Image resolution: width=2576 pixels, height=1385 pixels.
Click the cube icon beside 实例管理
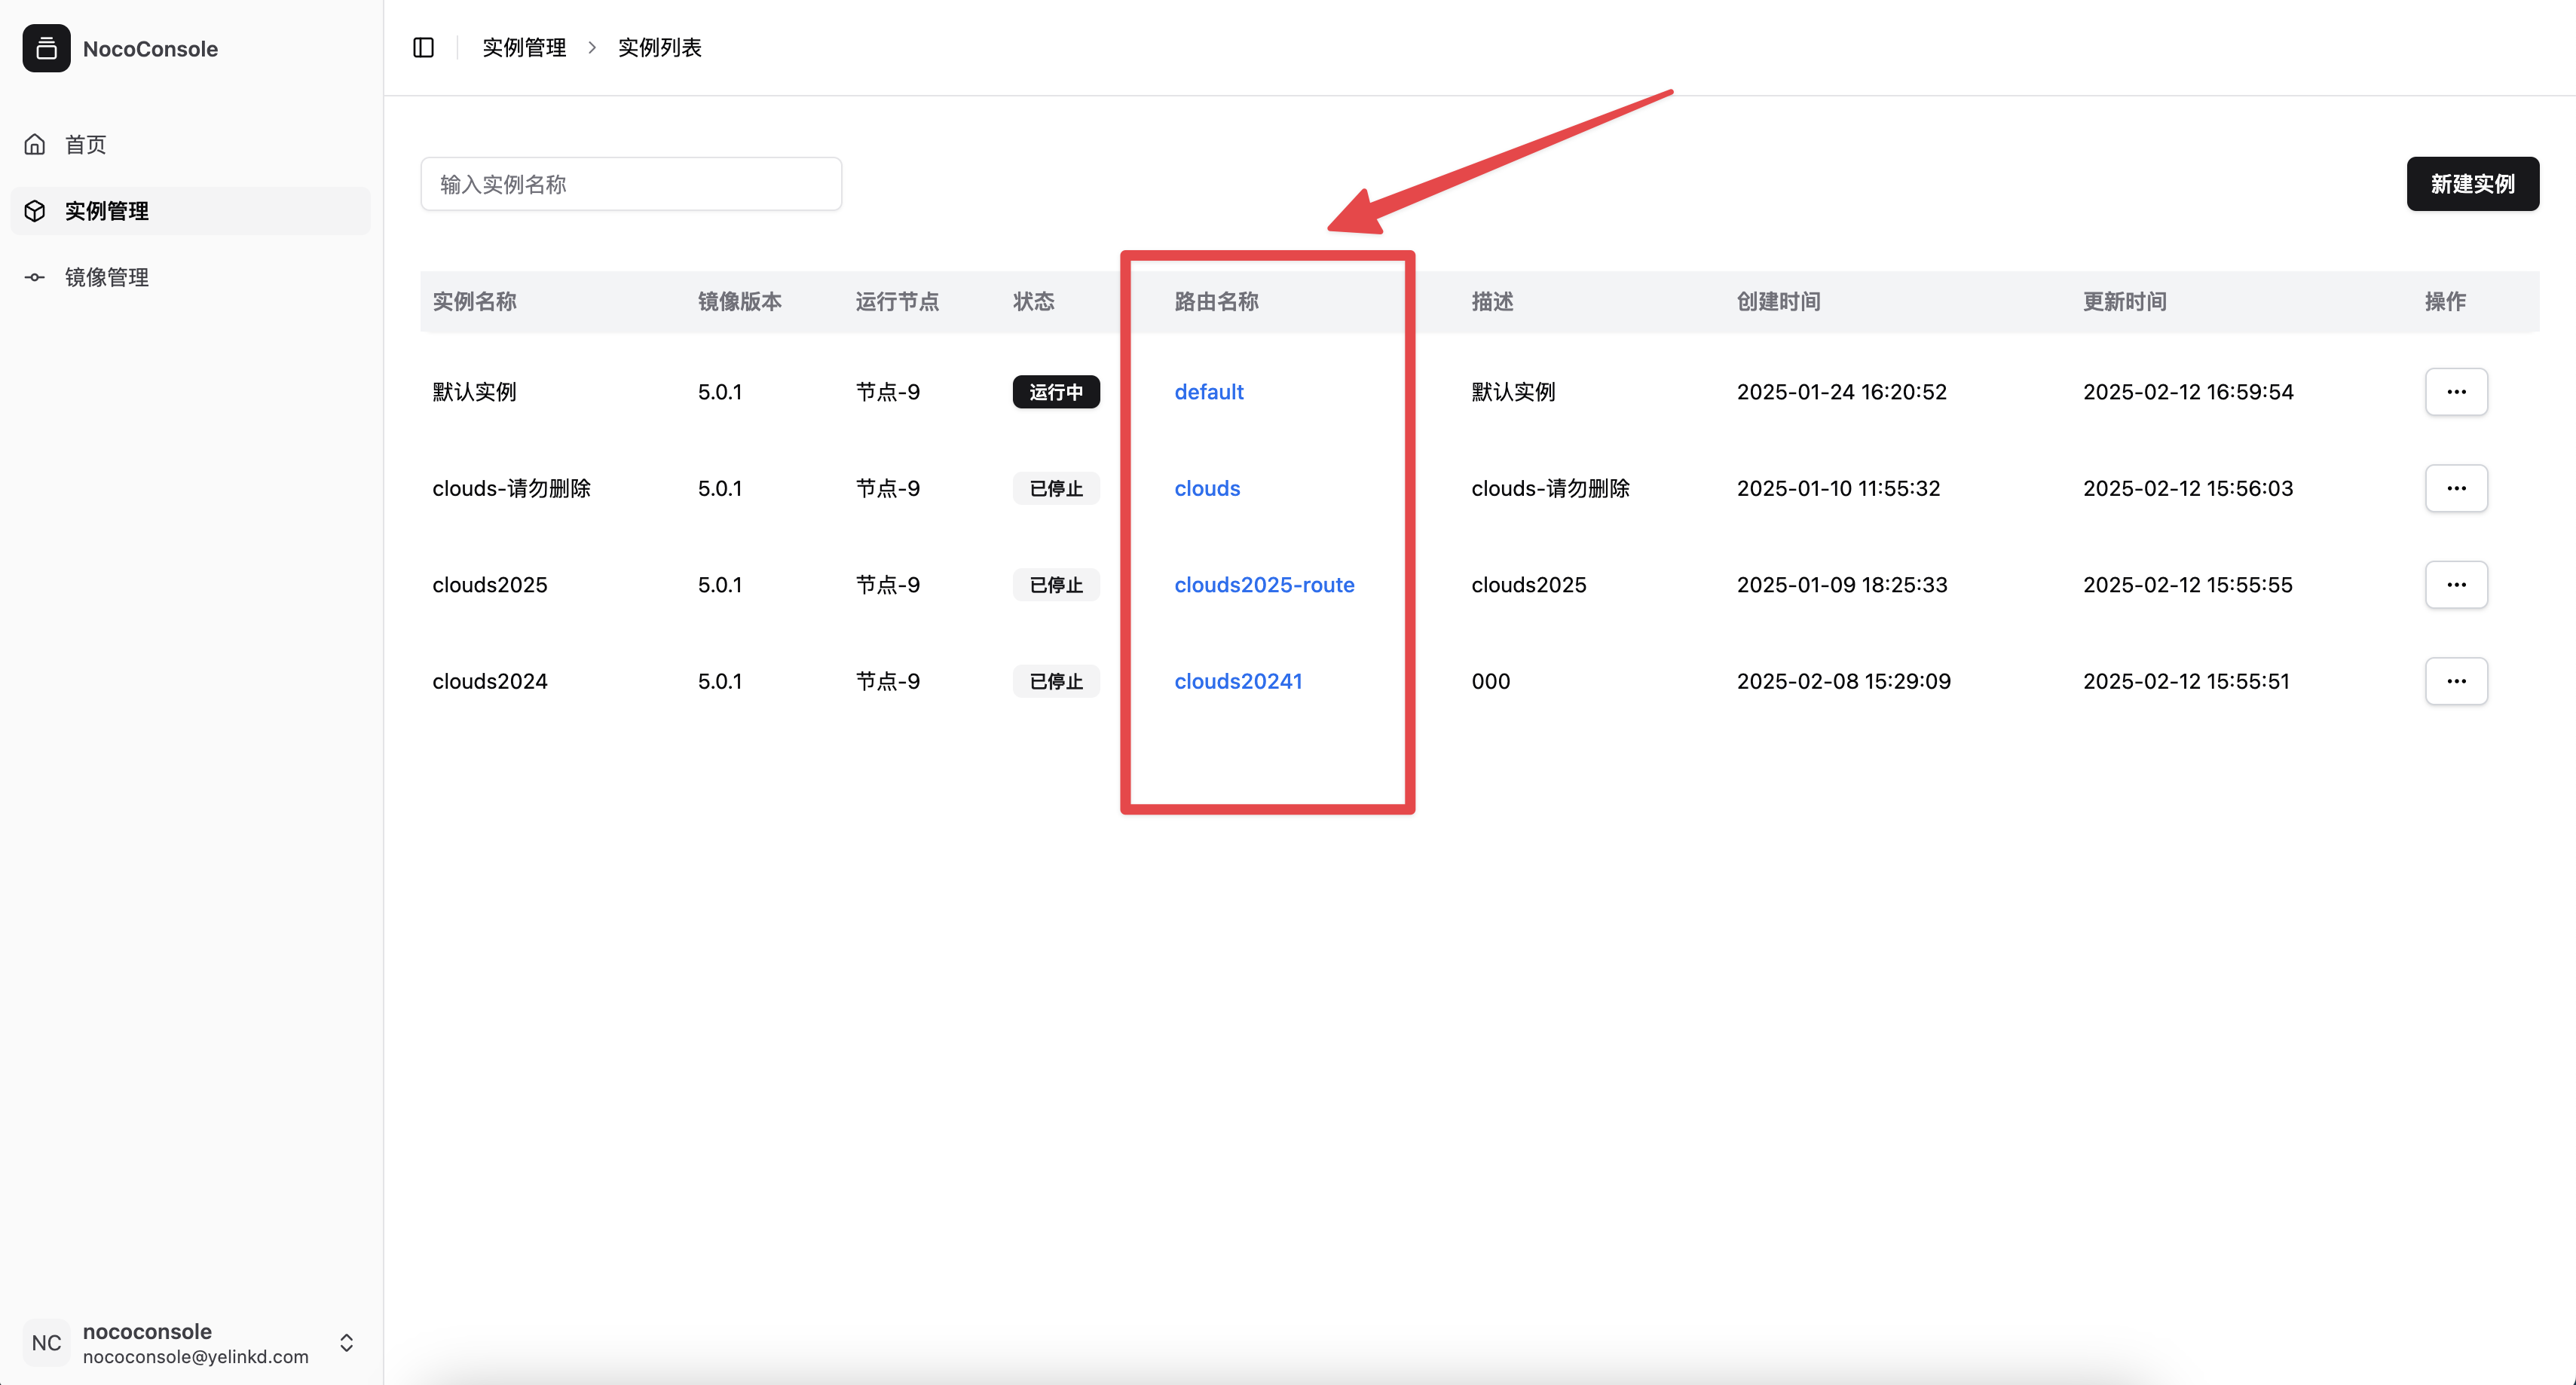click(x=35, y=211)
